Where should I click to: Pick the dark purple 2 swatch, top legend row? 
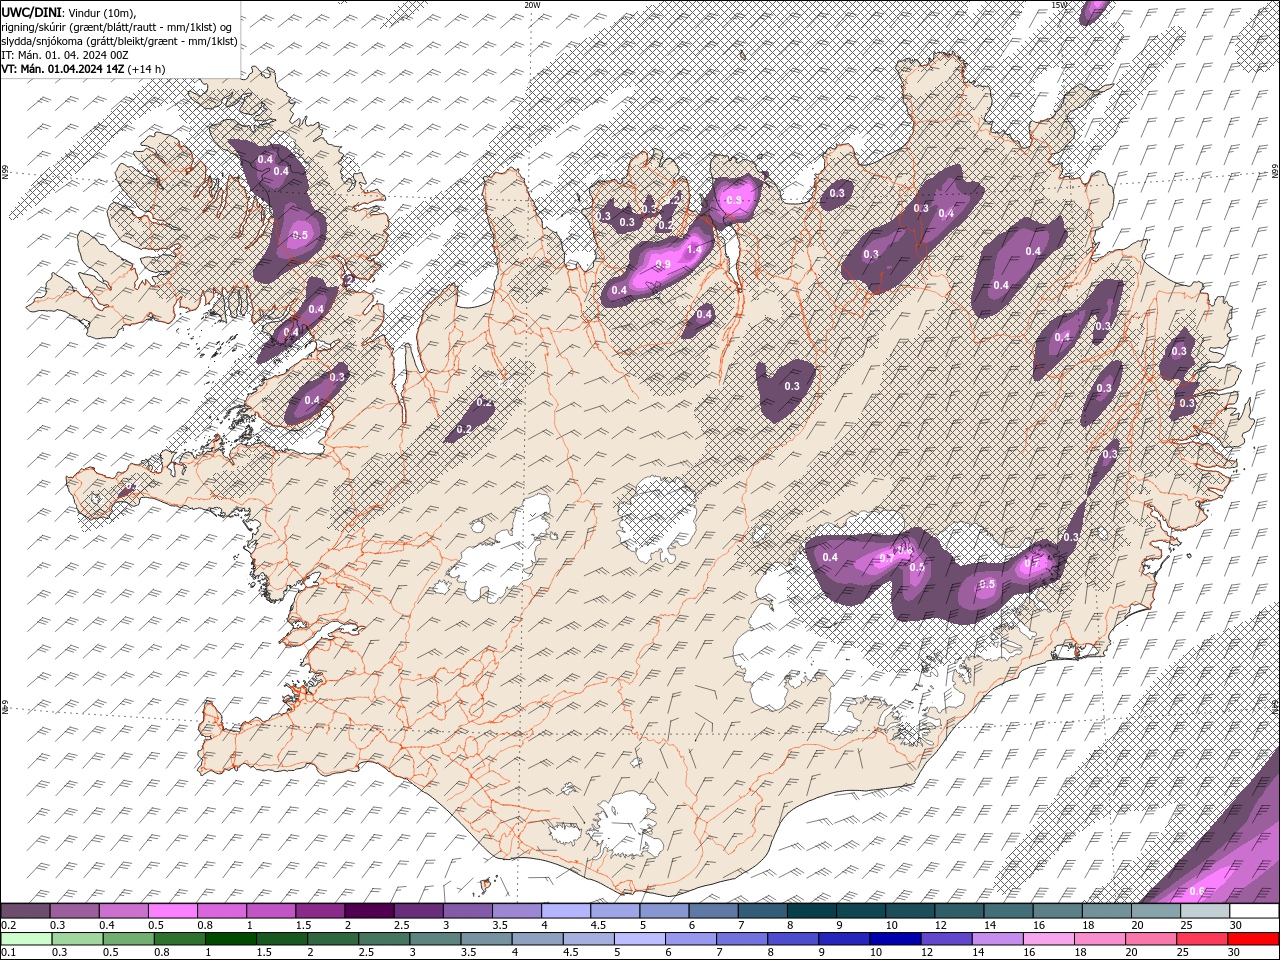pos(369,911)
